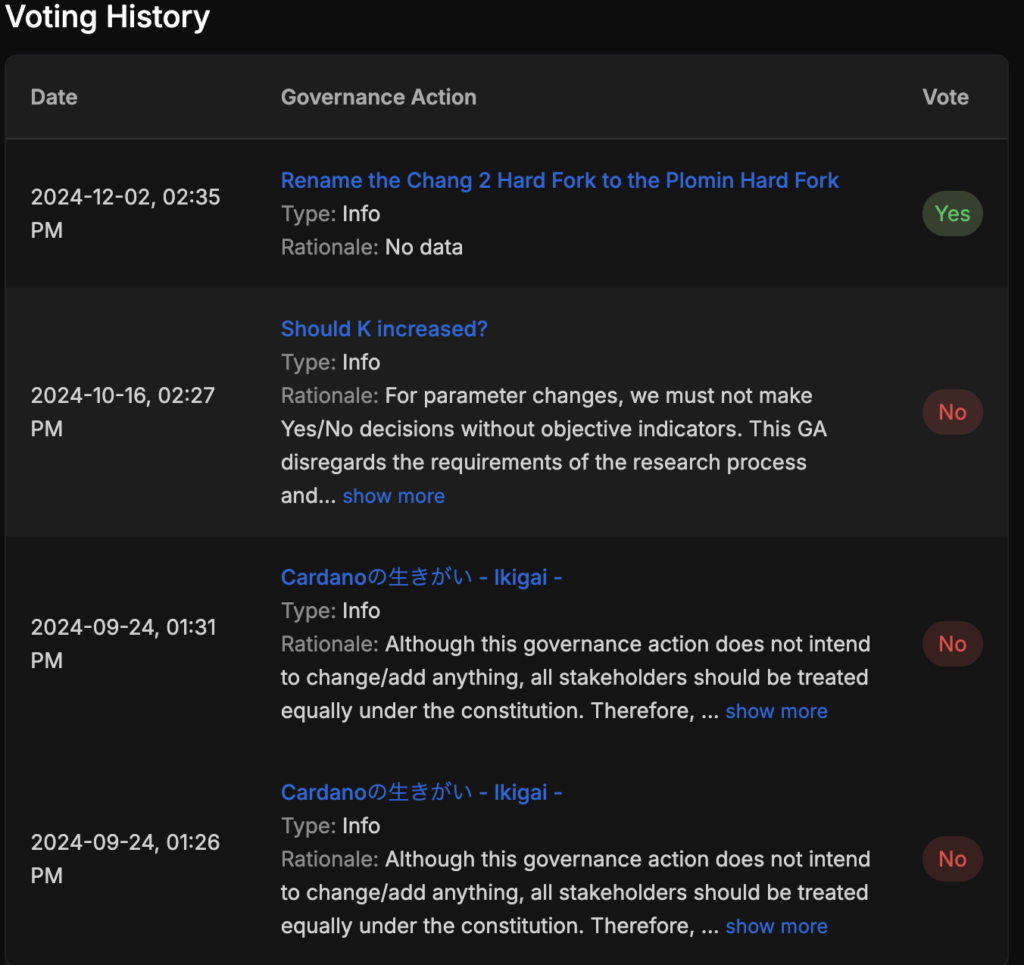
Task: Select the No badge on the 01:26 PM row
Action: 952,859
